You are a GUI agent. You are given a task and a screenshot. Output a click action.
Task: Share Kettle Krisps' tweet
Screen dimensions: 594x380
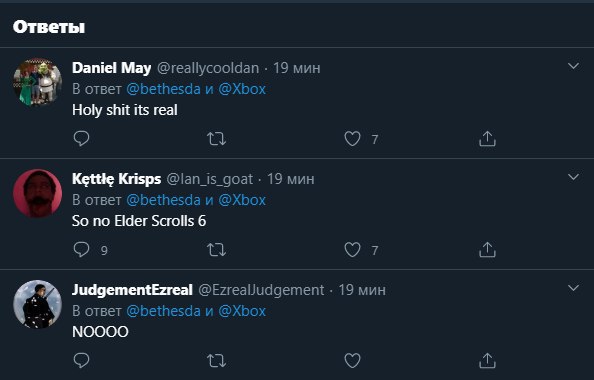(x=487, y=250)
